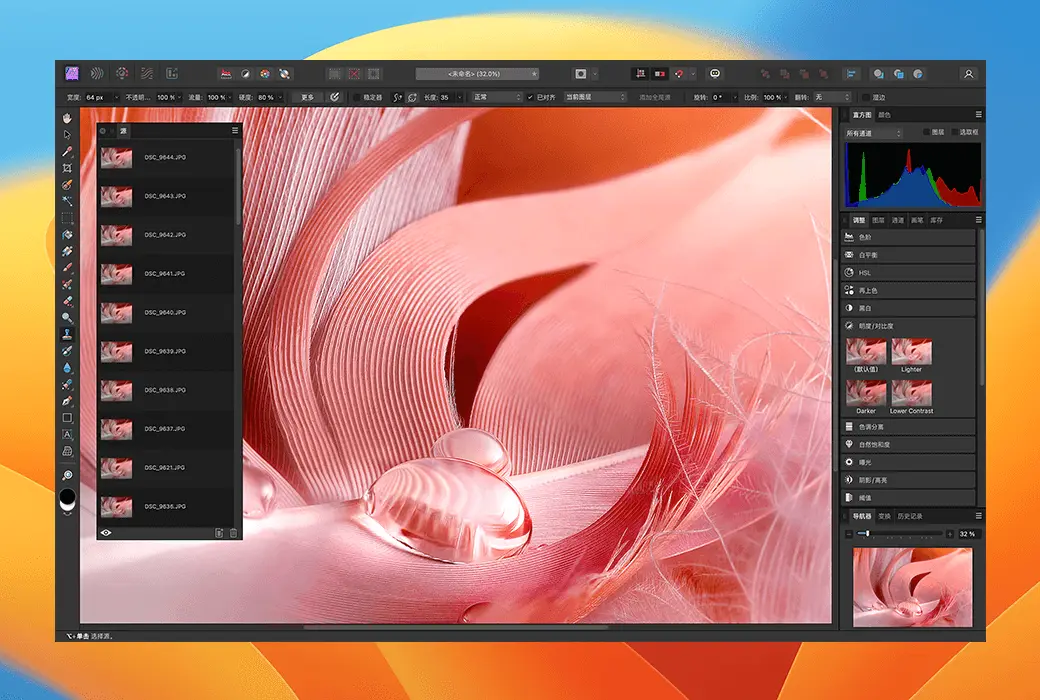Select the Blur water drop tool

pyautogui.click(x=67, y=368)
